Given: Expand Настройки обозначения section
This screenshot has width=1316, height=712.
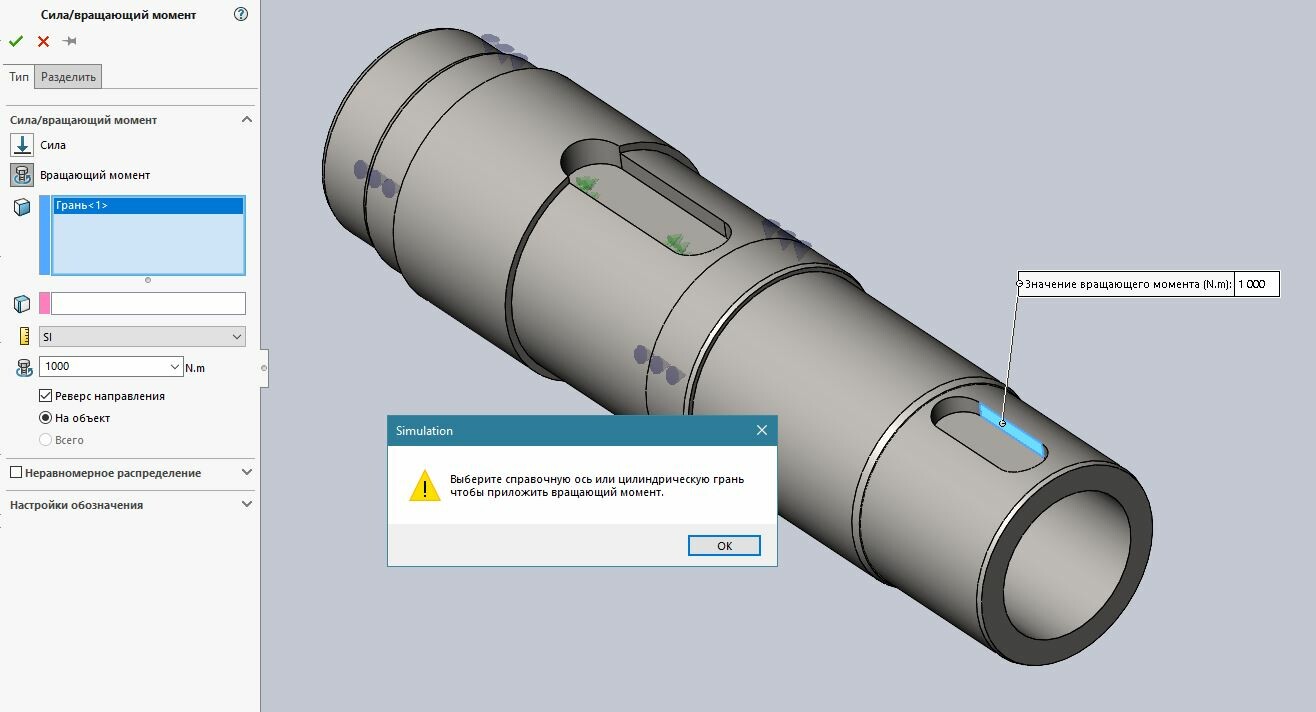Looking at the screenshot, I should coord(247,505).
